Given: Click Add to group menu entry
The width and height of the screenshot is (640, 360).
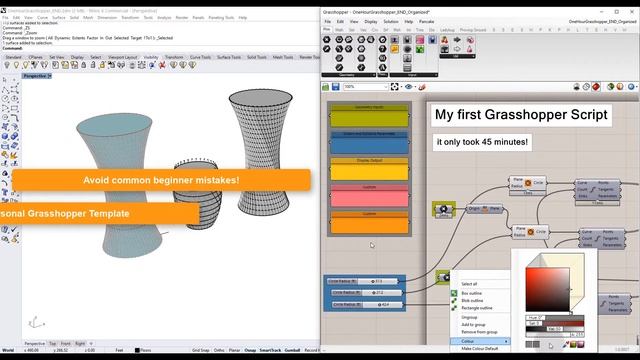Looking at the screenshot, I should click(x=473, y=324).
